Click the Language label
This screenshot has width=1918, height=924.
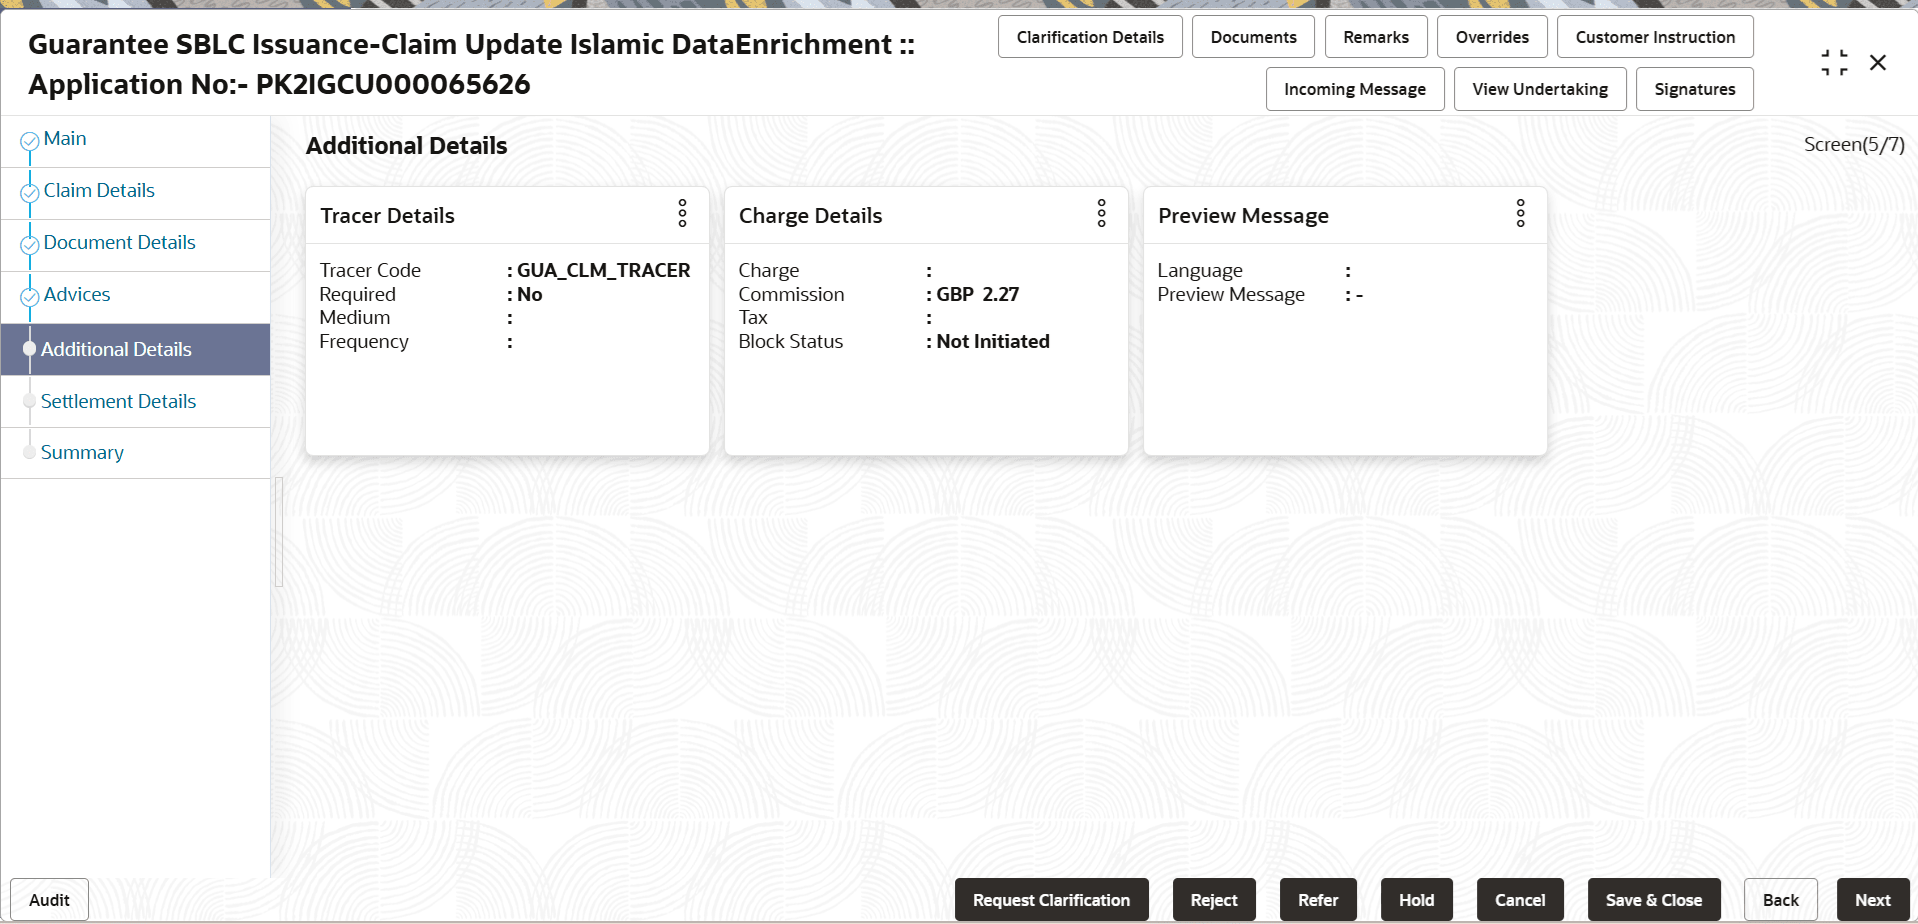pos(1200,271)
